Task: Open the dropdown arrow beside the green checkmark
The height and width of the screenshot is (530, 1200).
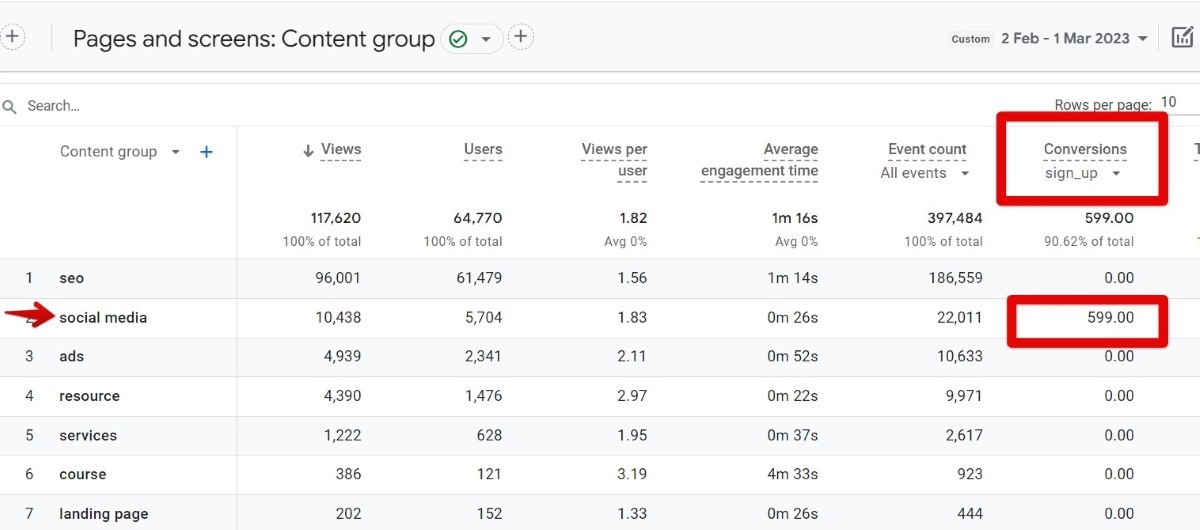Action: pos(486,39)
